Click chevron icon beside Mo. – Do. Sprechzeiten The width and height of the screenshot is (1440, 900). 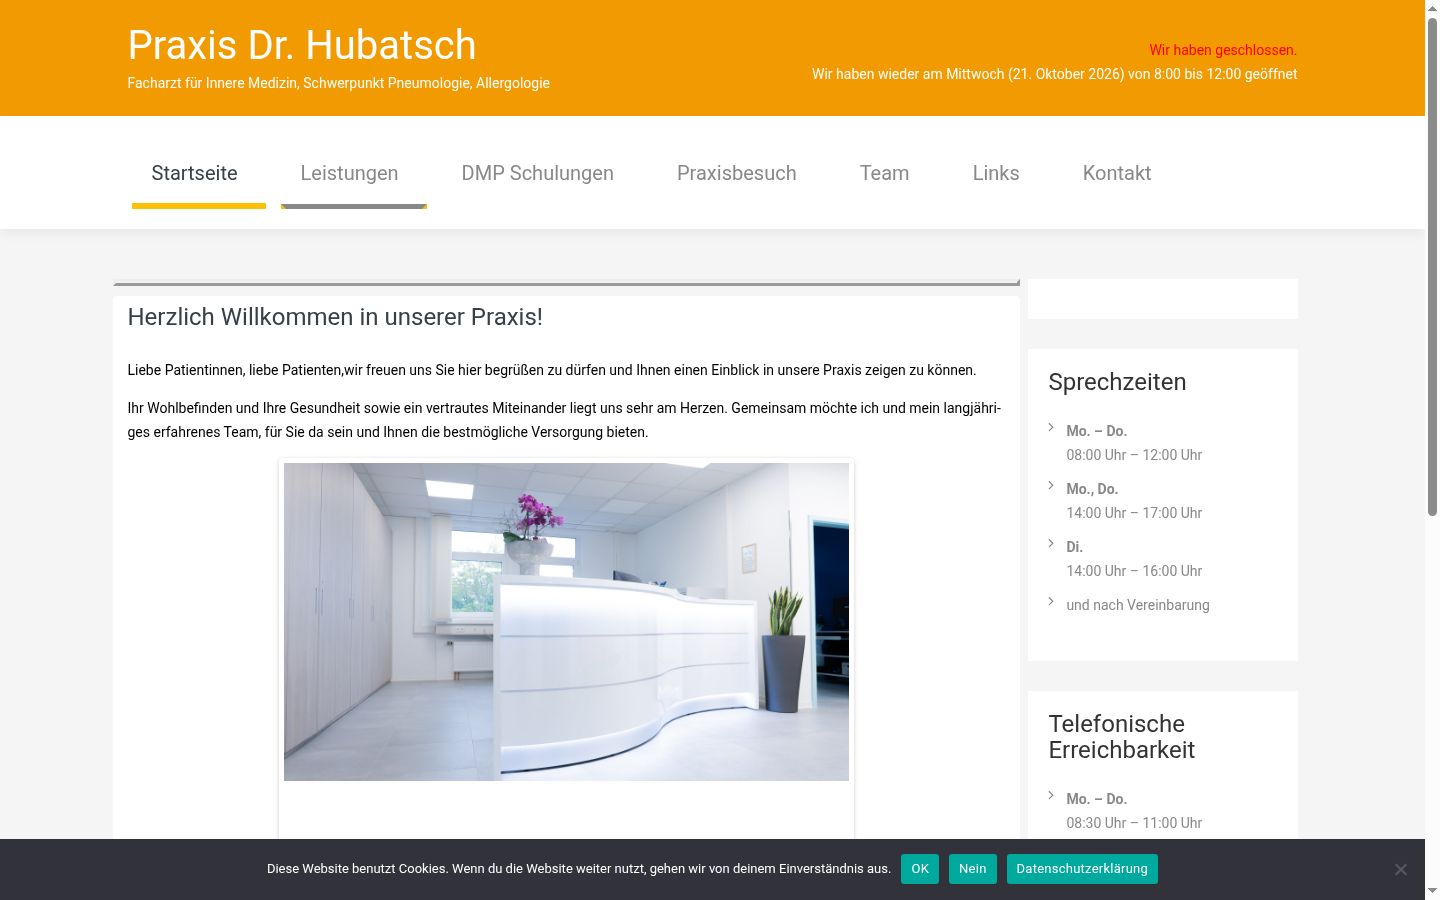[1051, 427]
